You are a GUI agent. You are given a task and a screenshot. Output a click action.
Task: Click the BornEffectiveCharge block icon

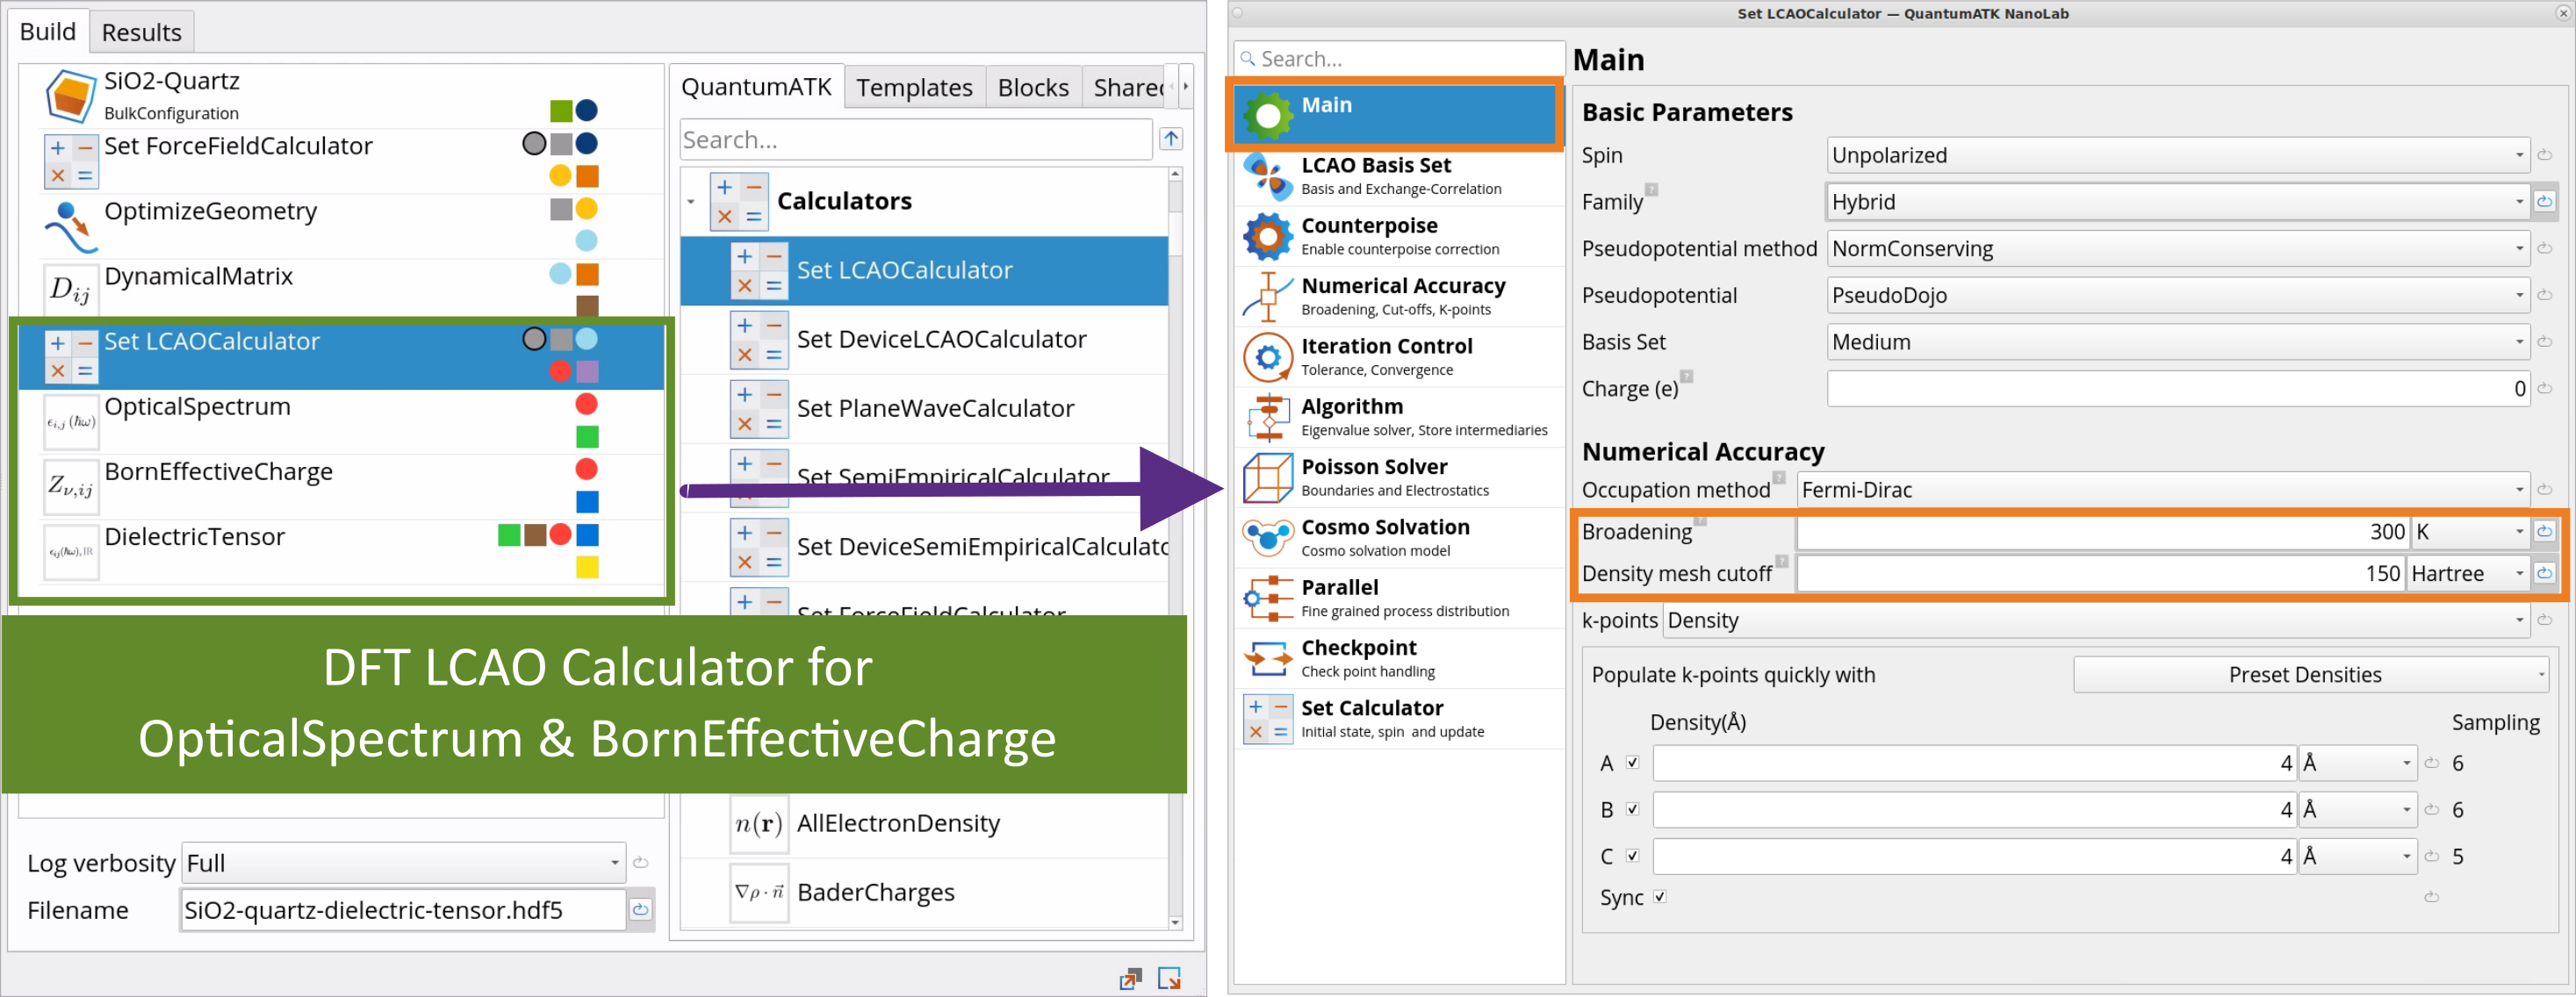(x=71, y=486)
